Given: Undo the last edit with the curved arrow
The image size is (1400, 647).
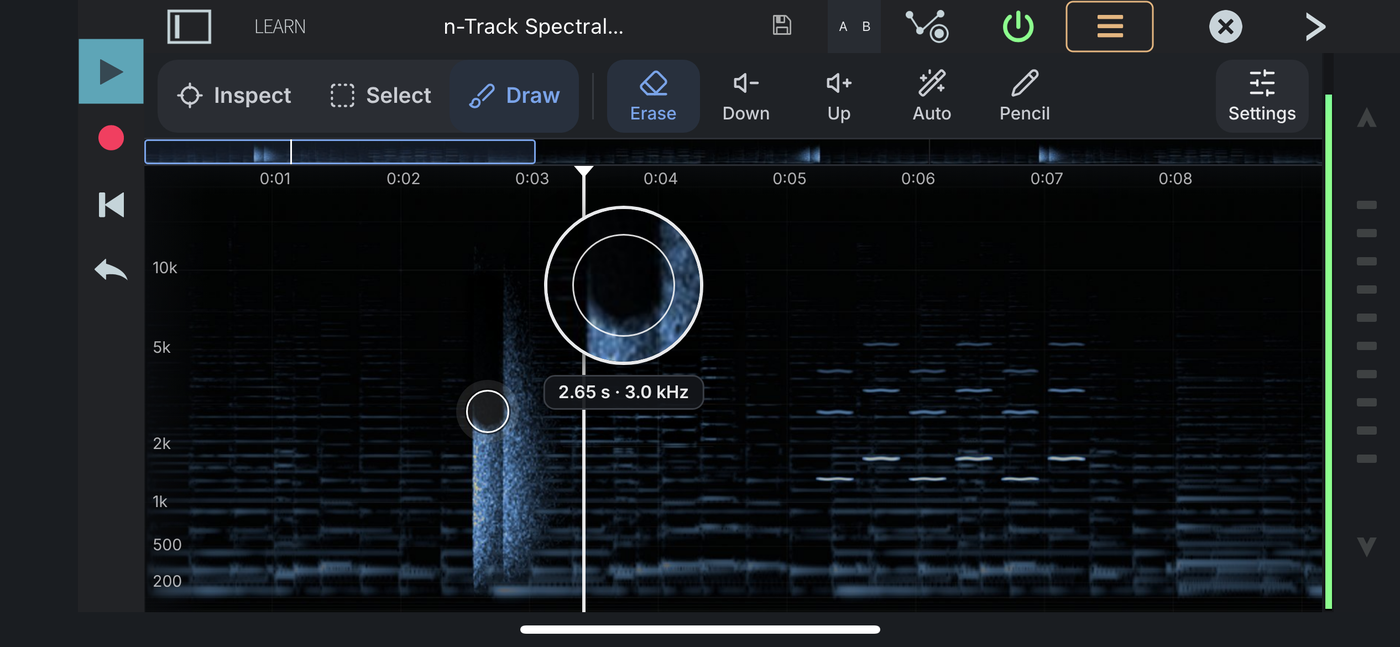Looking at the screenshot, I should (x=111, y=269).
